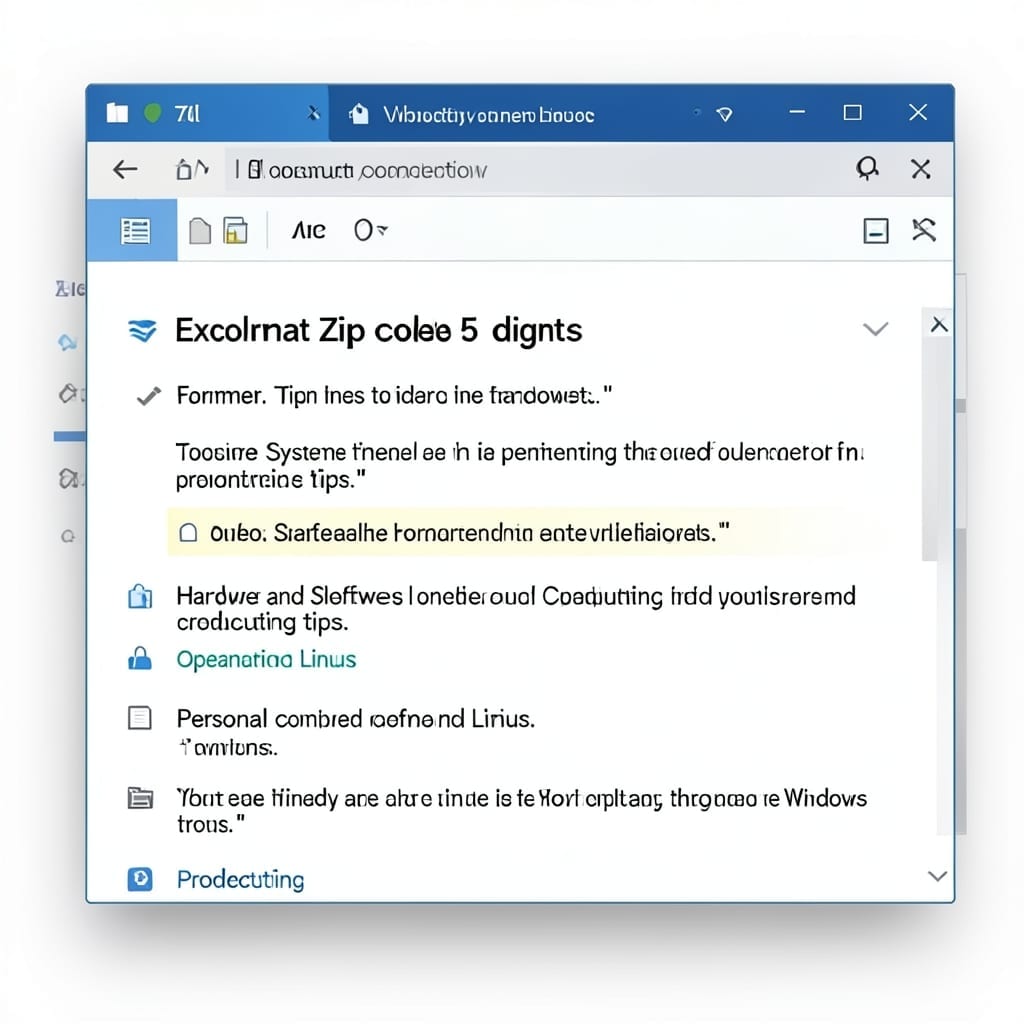This screenshot has height=1024, width=1024.
Task: Click the Toosirre Systene paragraph text
Action: click(x=520, y=466)
